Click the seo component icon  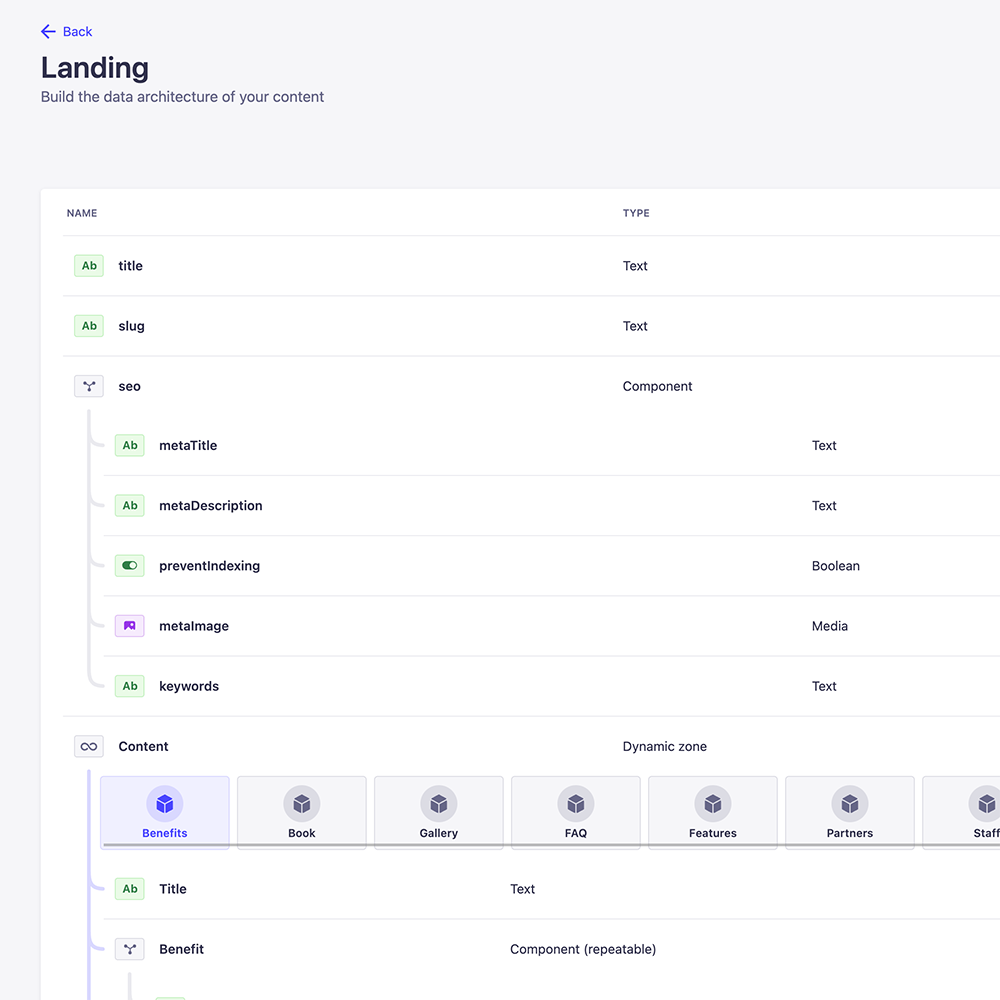coord(89,386)
